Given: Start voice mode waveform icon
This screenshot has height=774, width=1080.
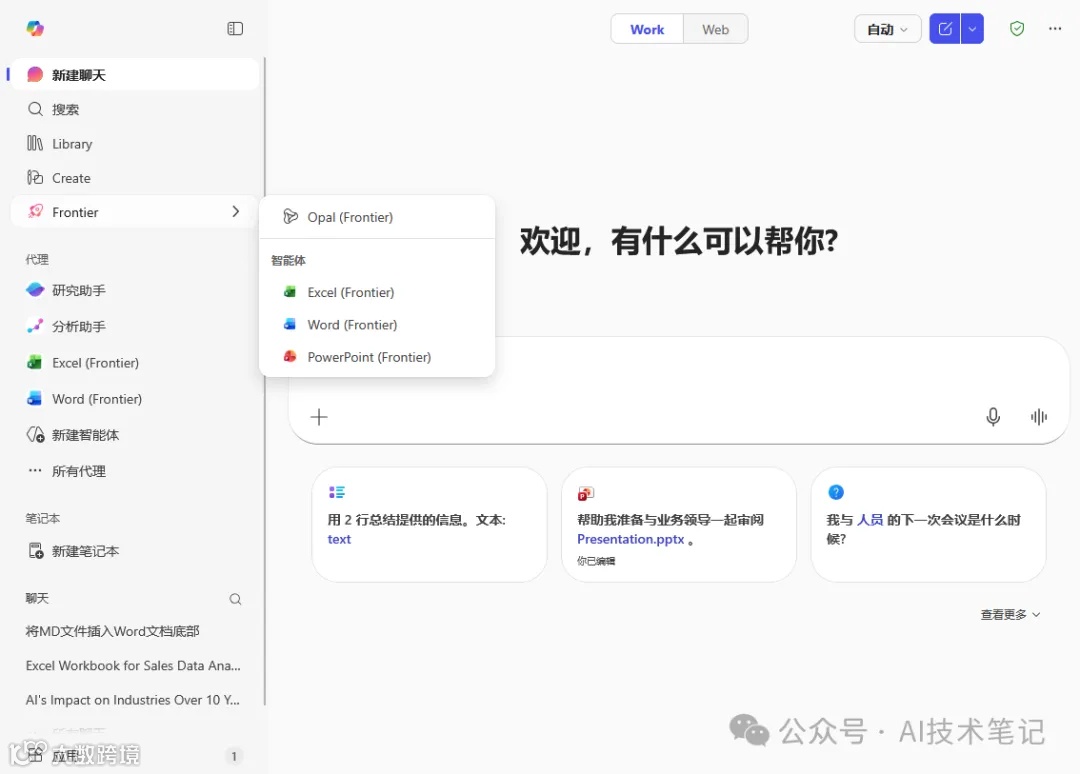Looking at the screenshot, I should (x=1039, y=417).
